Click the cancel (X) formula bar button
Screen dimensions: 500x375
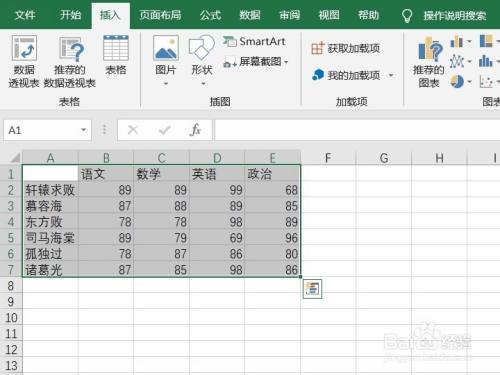point(133,130)
